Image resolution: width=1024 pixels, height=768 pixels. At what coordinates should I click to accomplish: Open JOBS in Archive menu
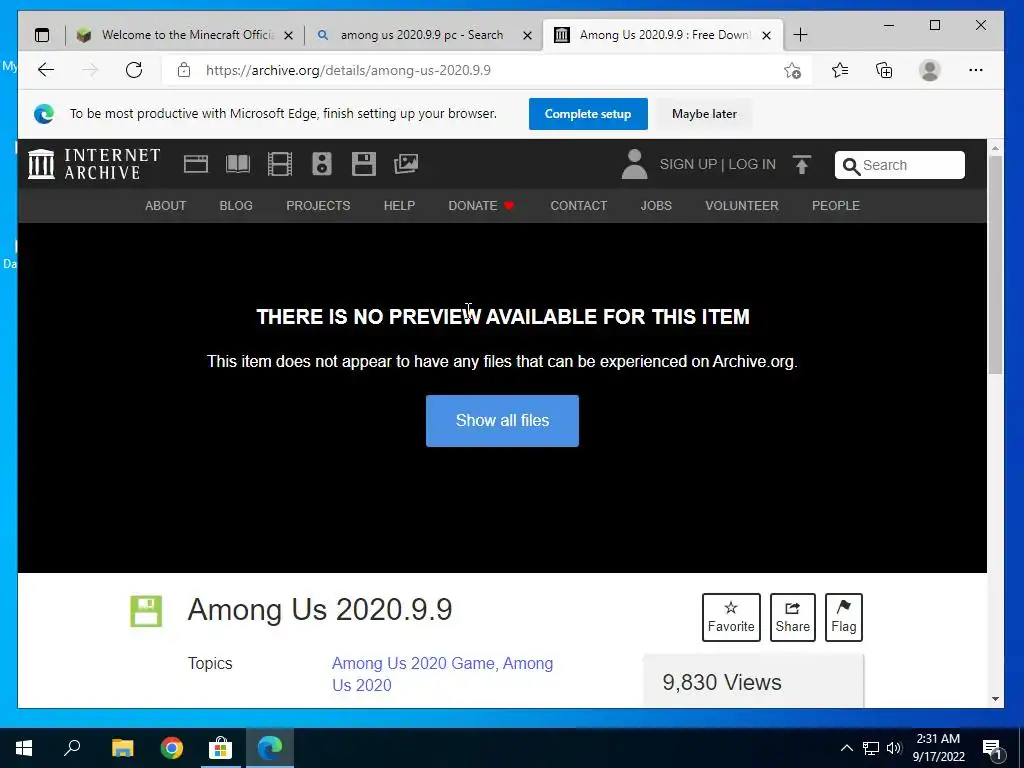(656, 206)
